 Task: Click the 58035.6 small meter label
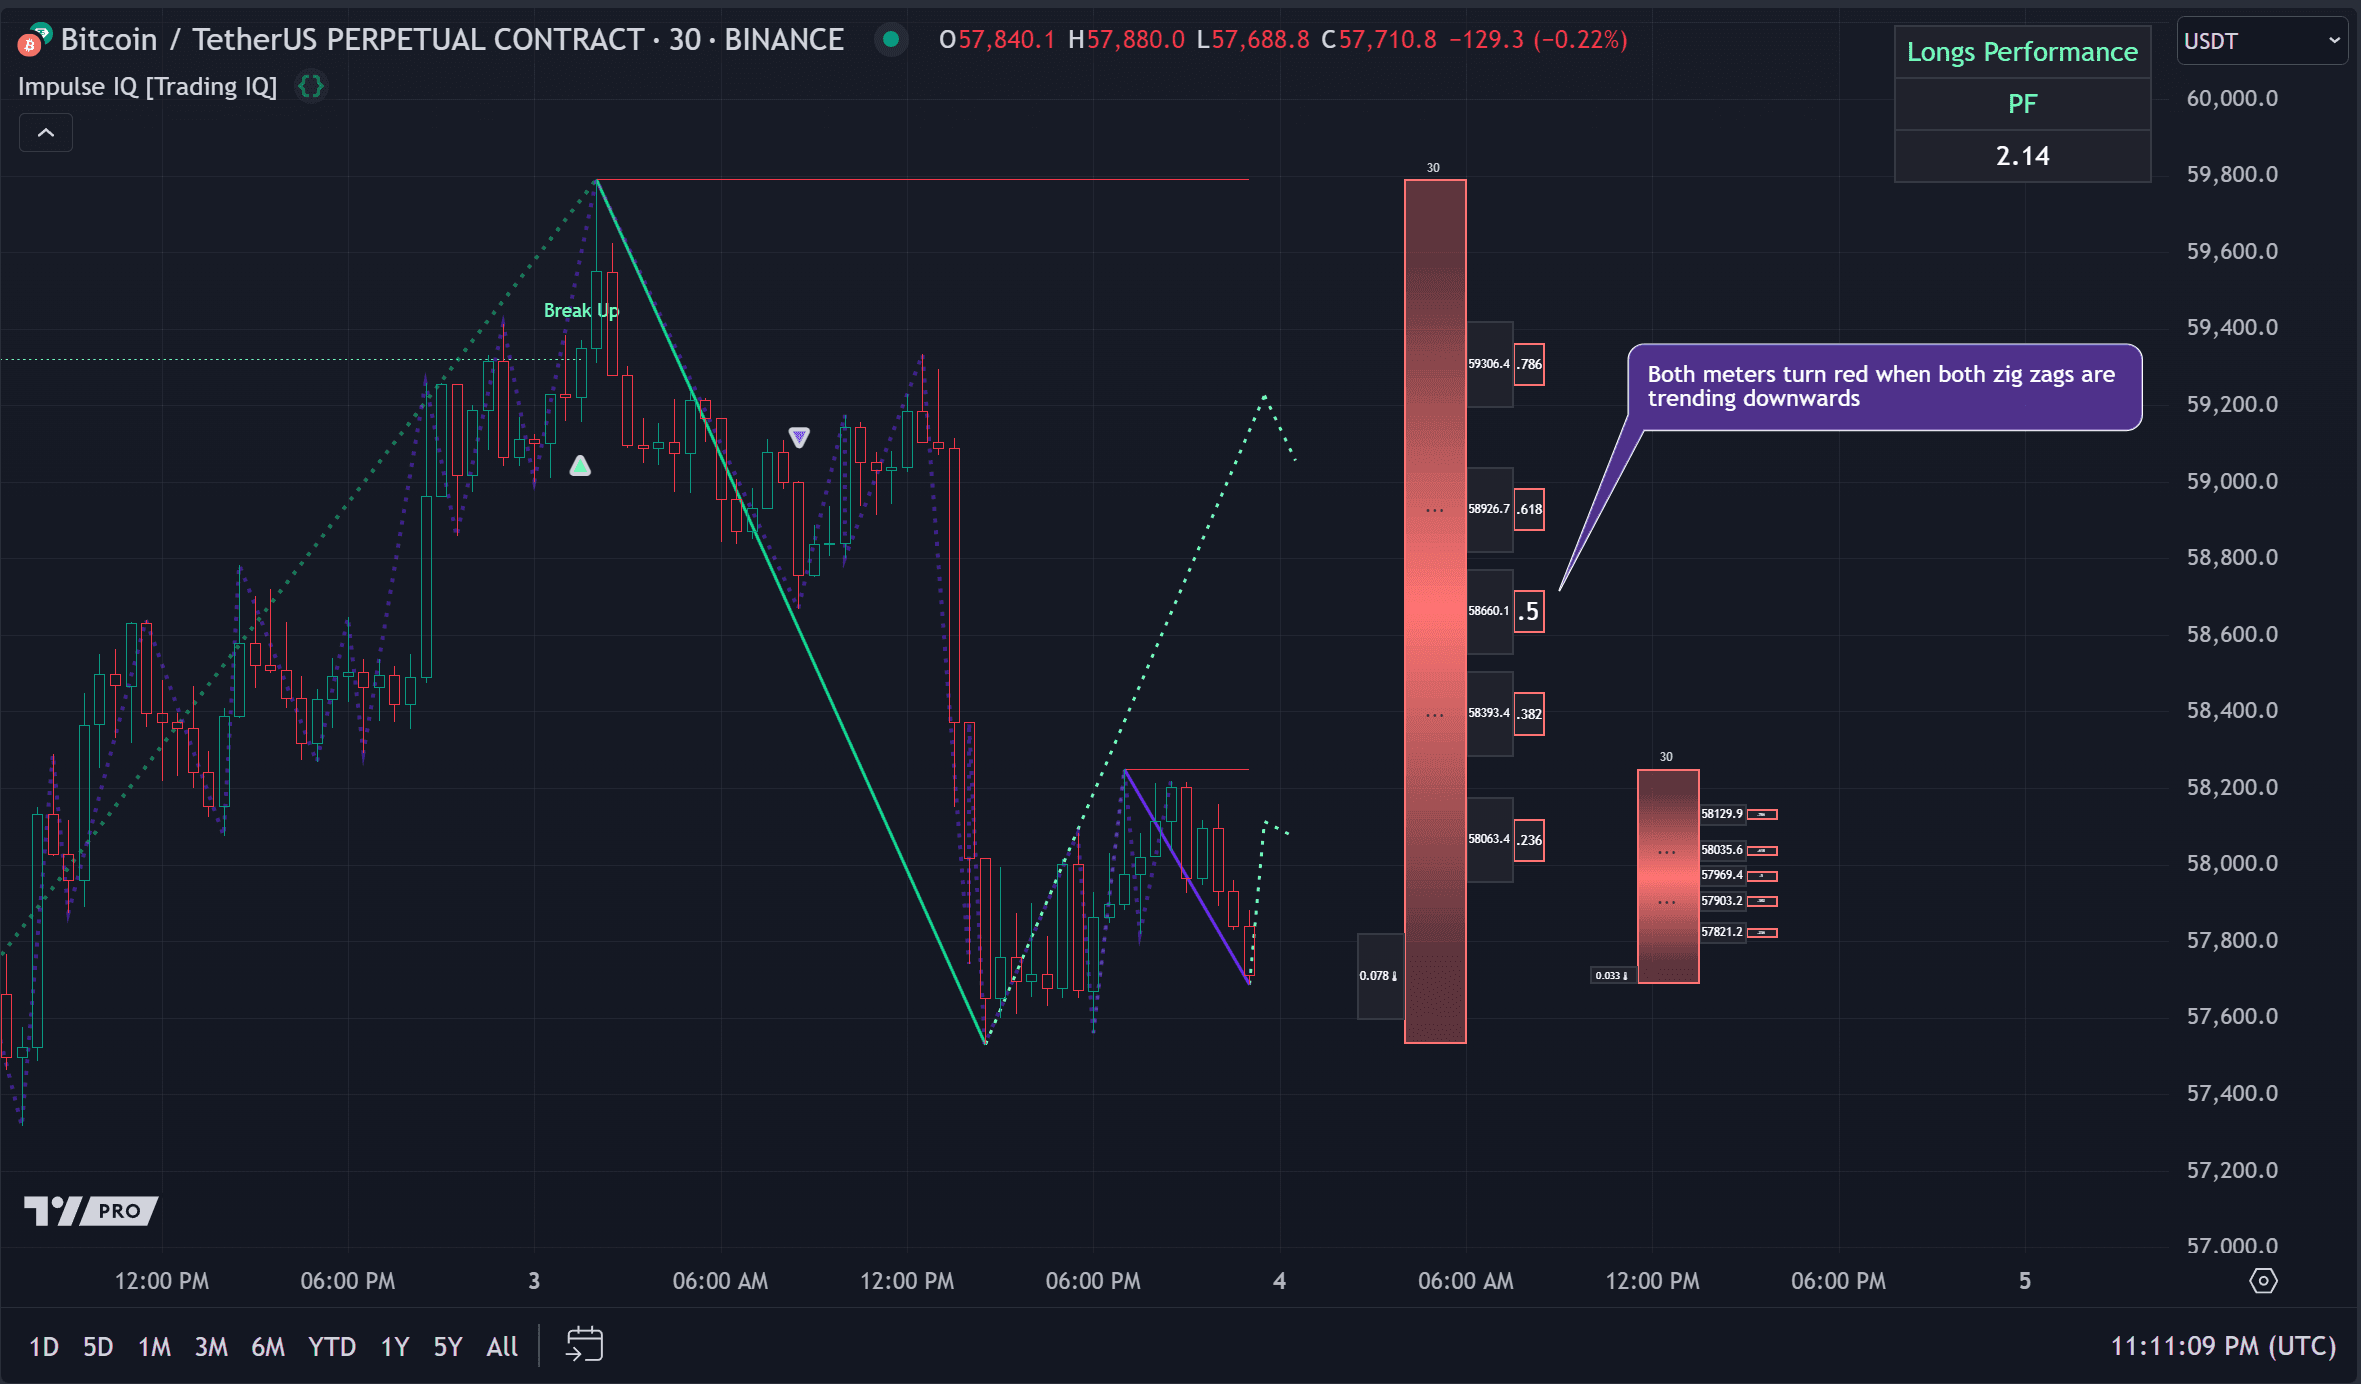1722,850
